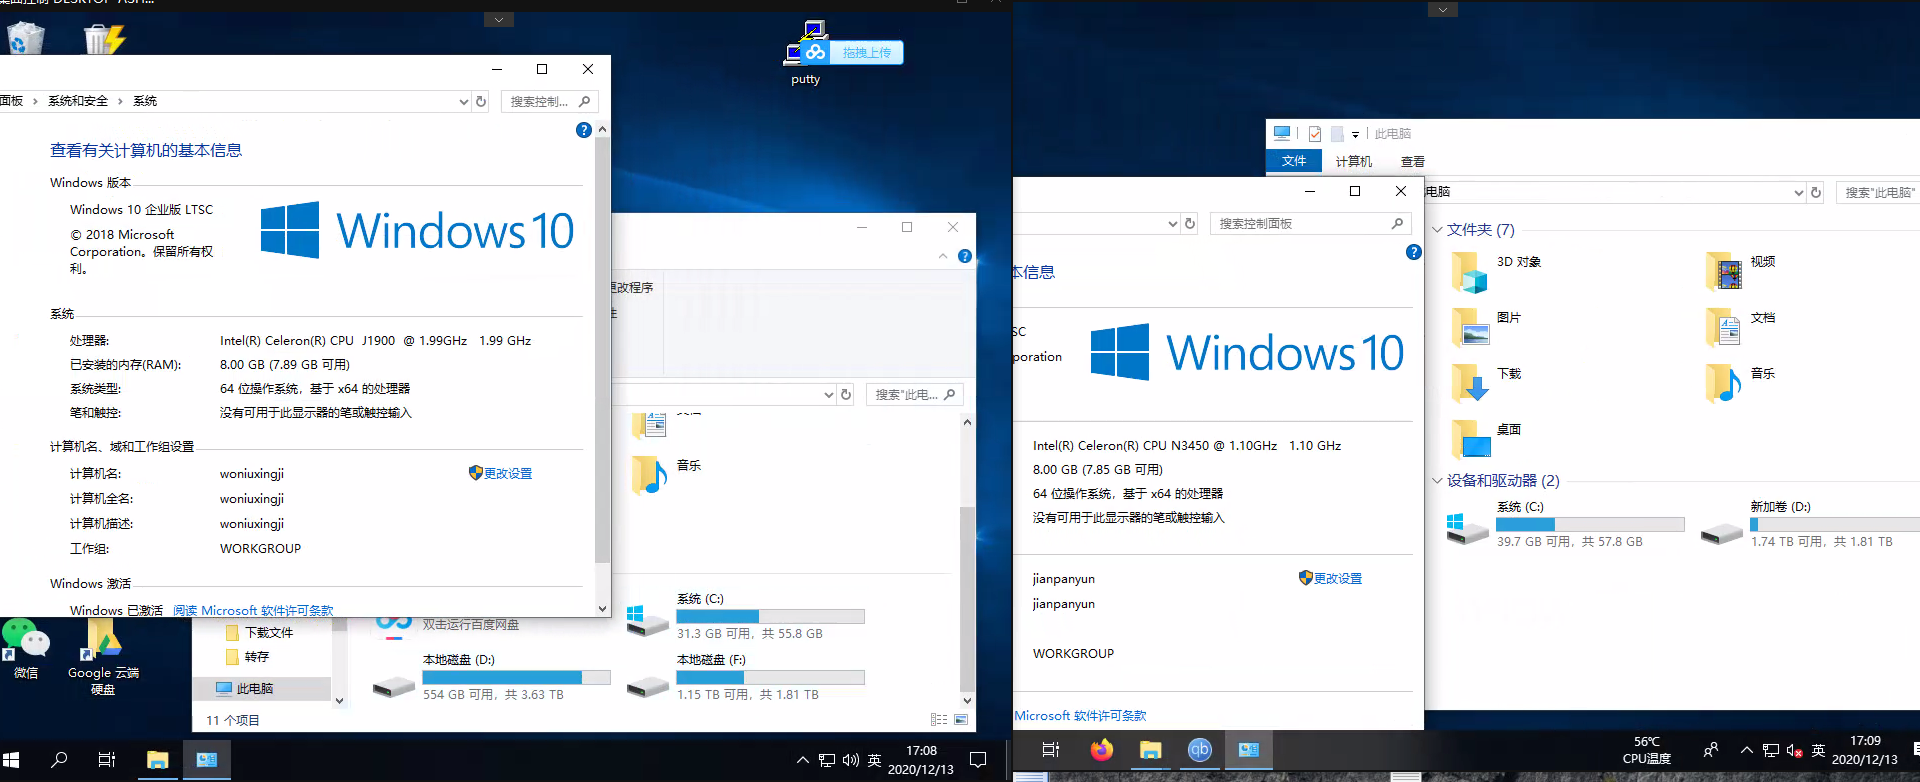Viewport: 1920px width, 782px height.
Task: Open the People icon in the 17:09 taskbar
Action: 1711,750
